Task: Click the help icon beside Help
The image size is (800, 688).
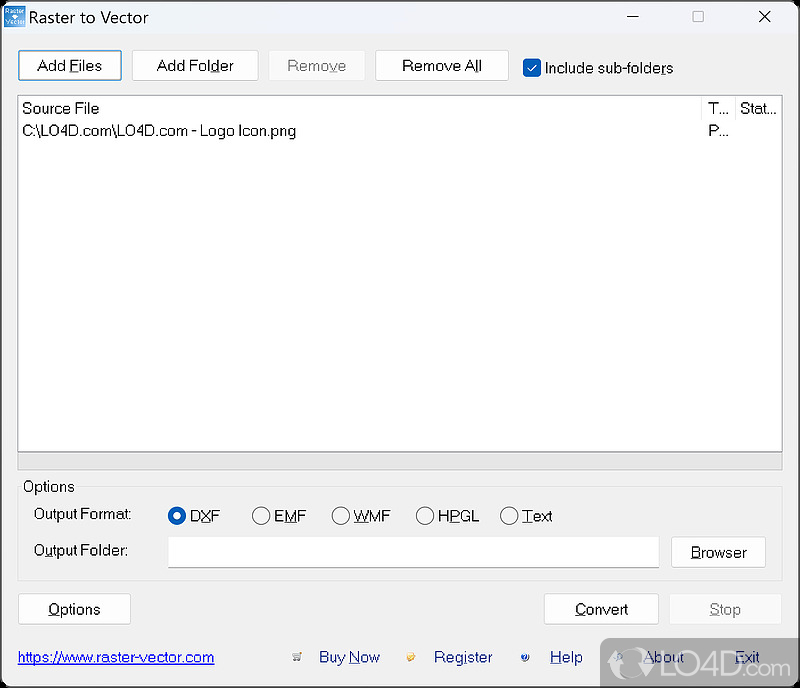Action: coord(525,657)
